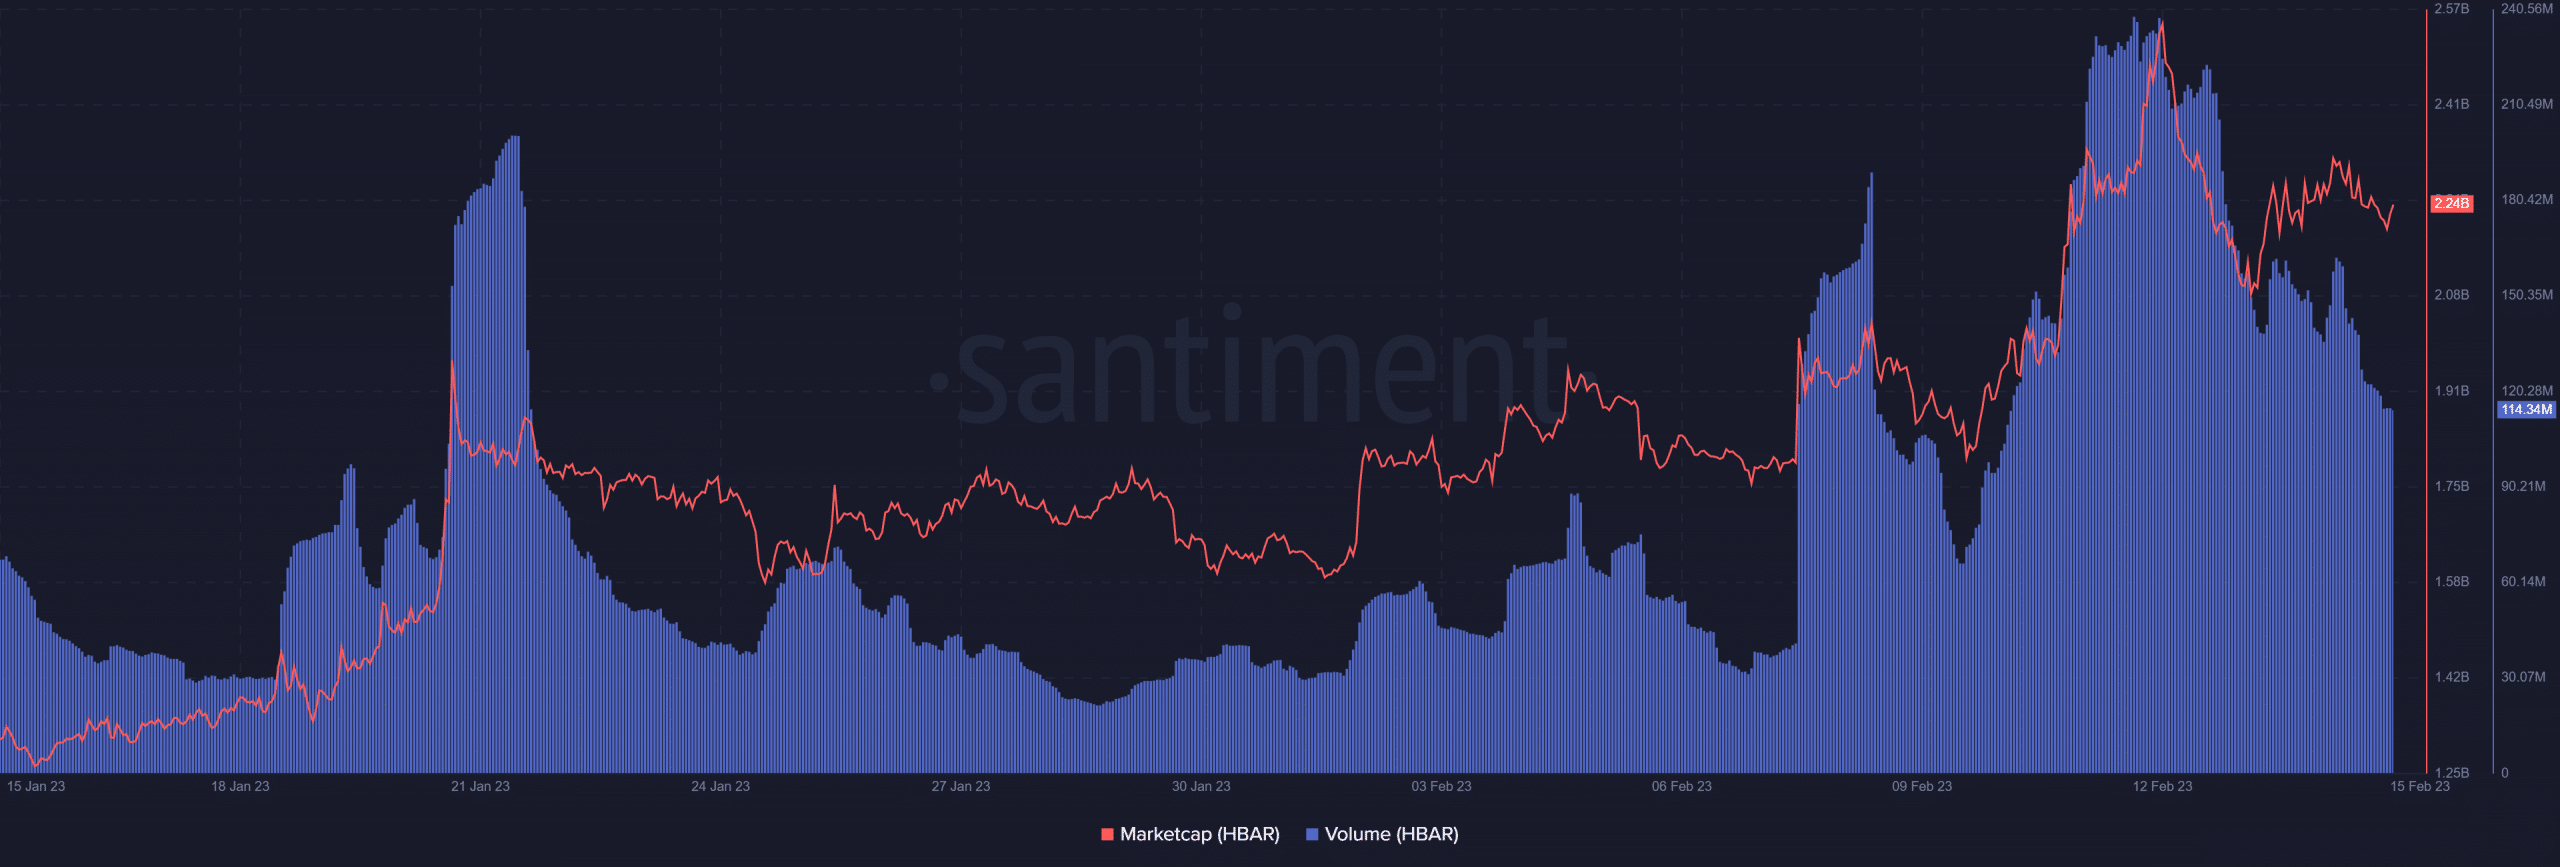Click the 2.41B marketcap axis value
The height and width of the screenshot is (867, 2560).
pos(2451,104)
